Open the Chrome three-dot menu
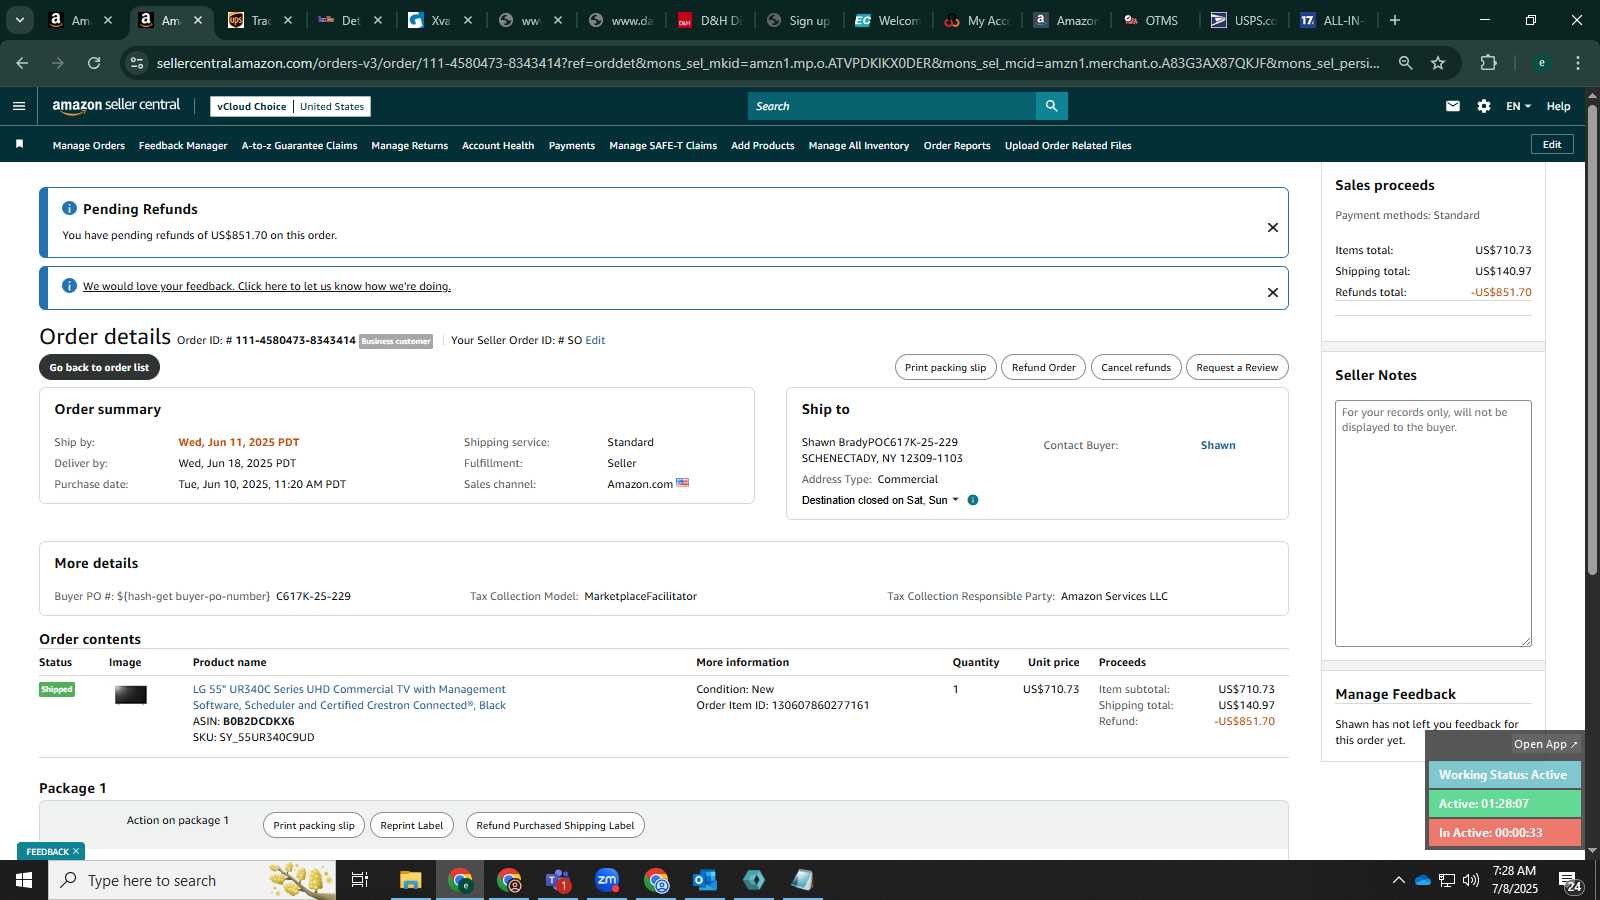Image resolution: width=1600 pixels, height=900 pixels. click(x=1578, y=63)
